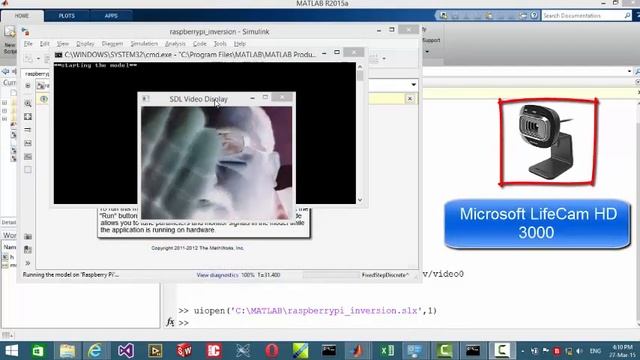Click 'Running the model on Raspberry Pi' status
The width and height of the screenshot is (640, 360).
(x=71, y=275)
